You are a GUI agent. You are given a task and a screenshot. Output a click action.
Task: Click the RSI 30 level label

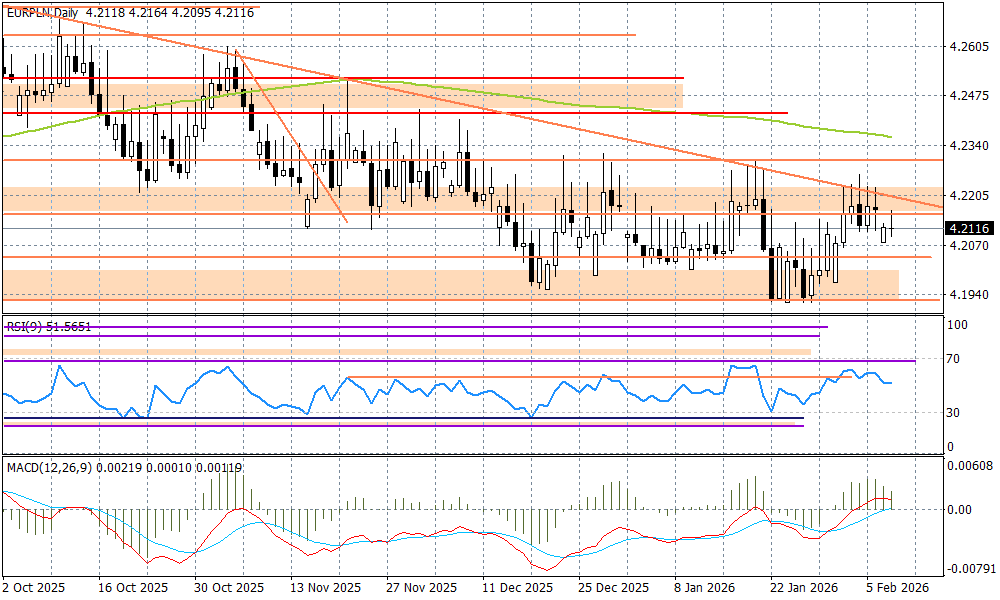[x=956, y=412]
